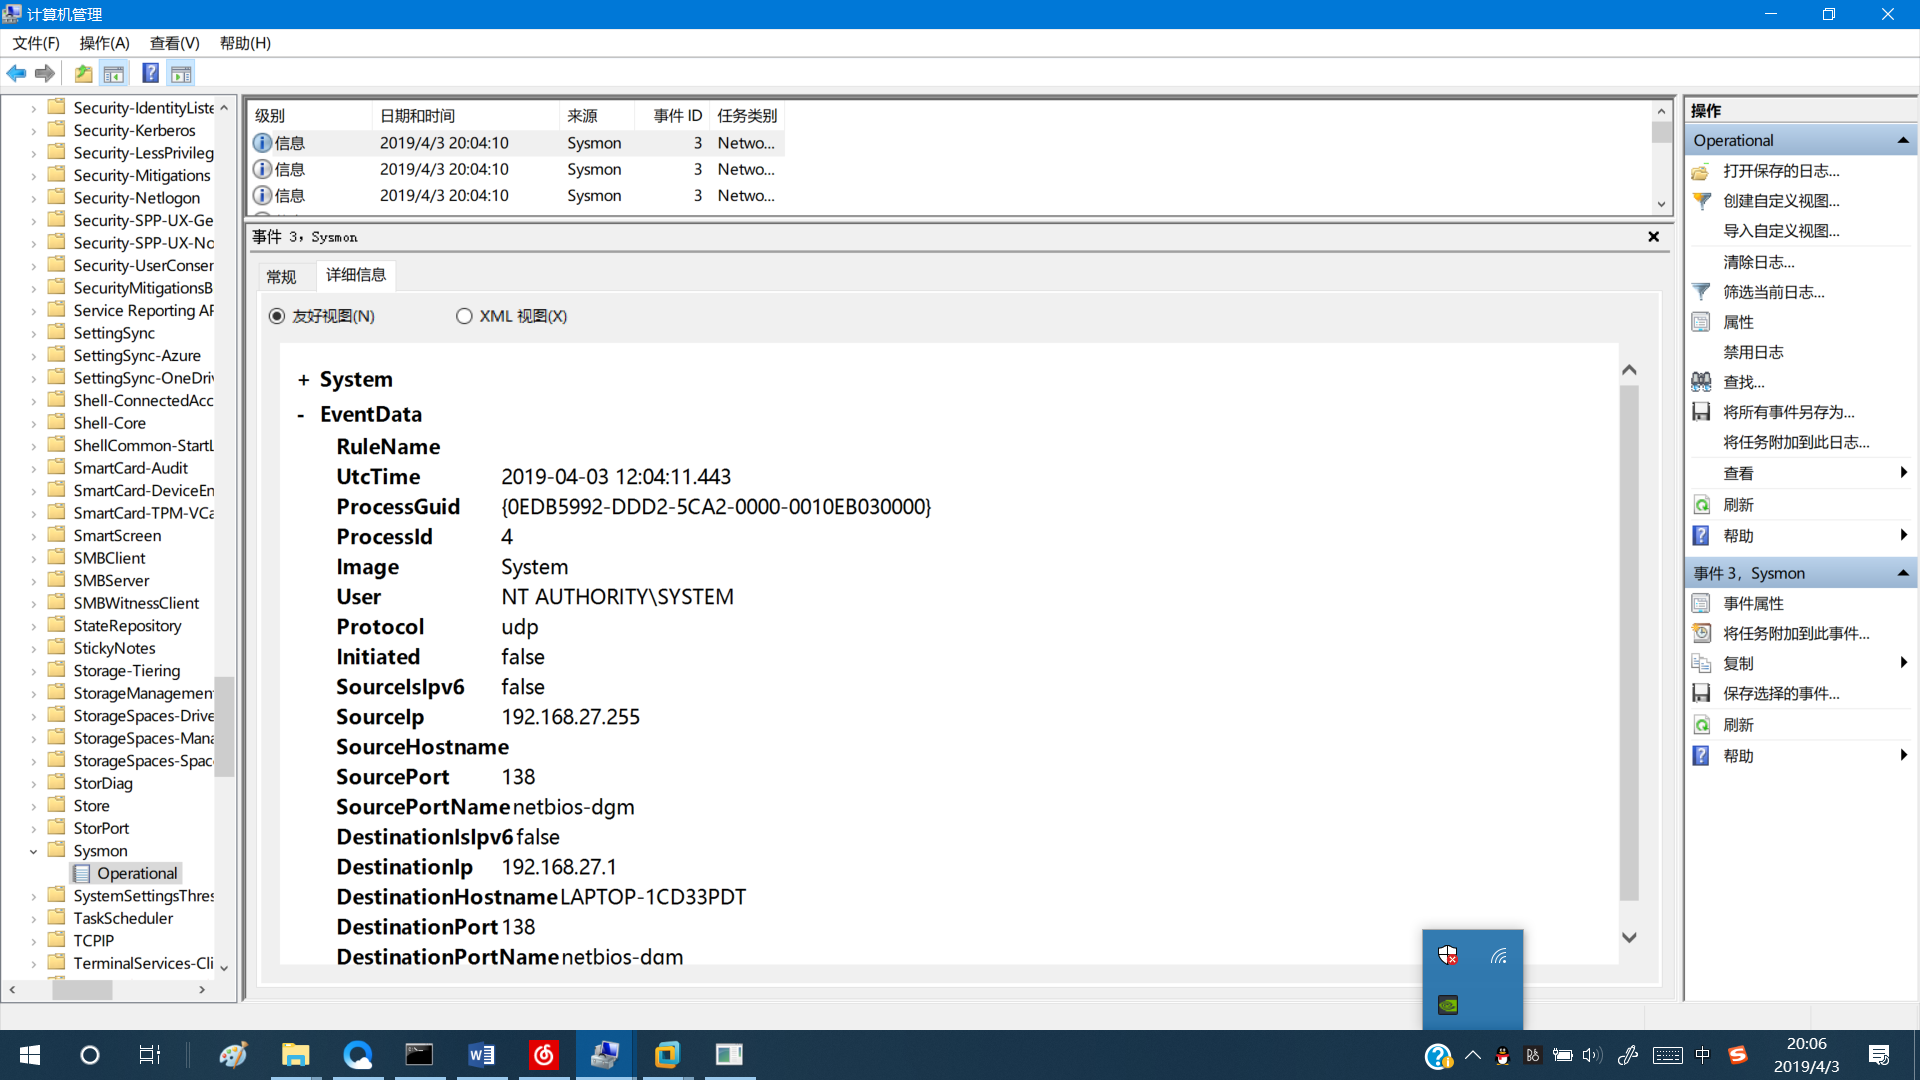The height and width of the screenshot is (1080, 1920).
Task: Expand the SMBClient tree folder
Action: click(x=33, y=558)
